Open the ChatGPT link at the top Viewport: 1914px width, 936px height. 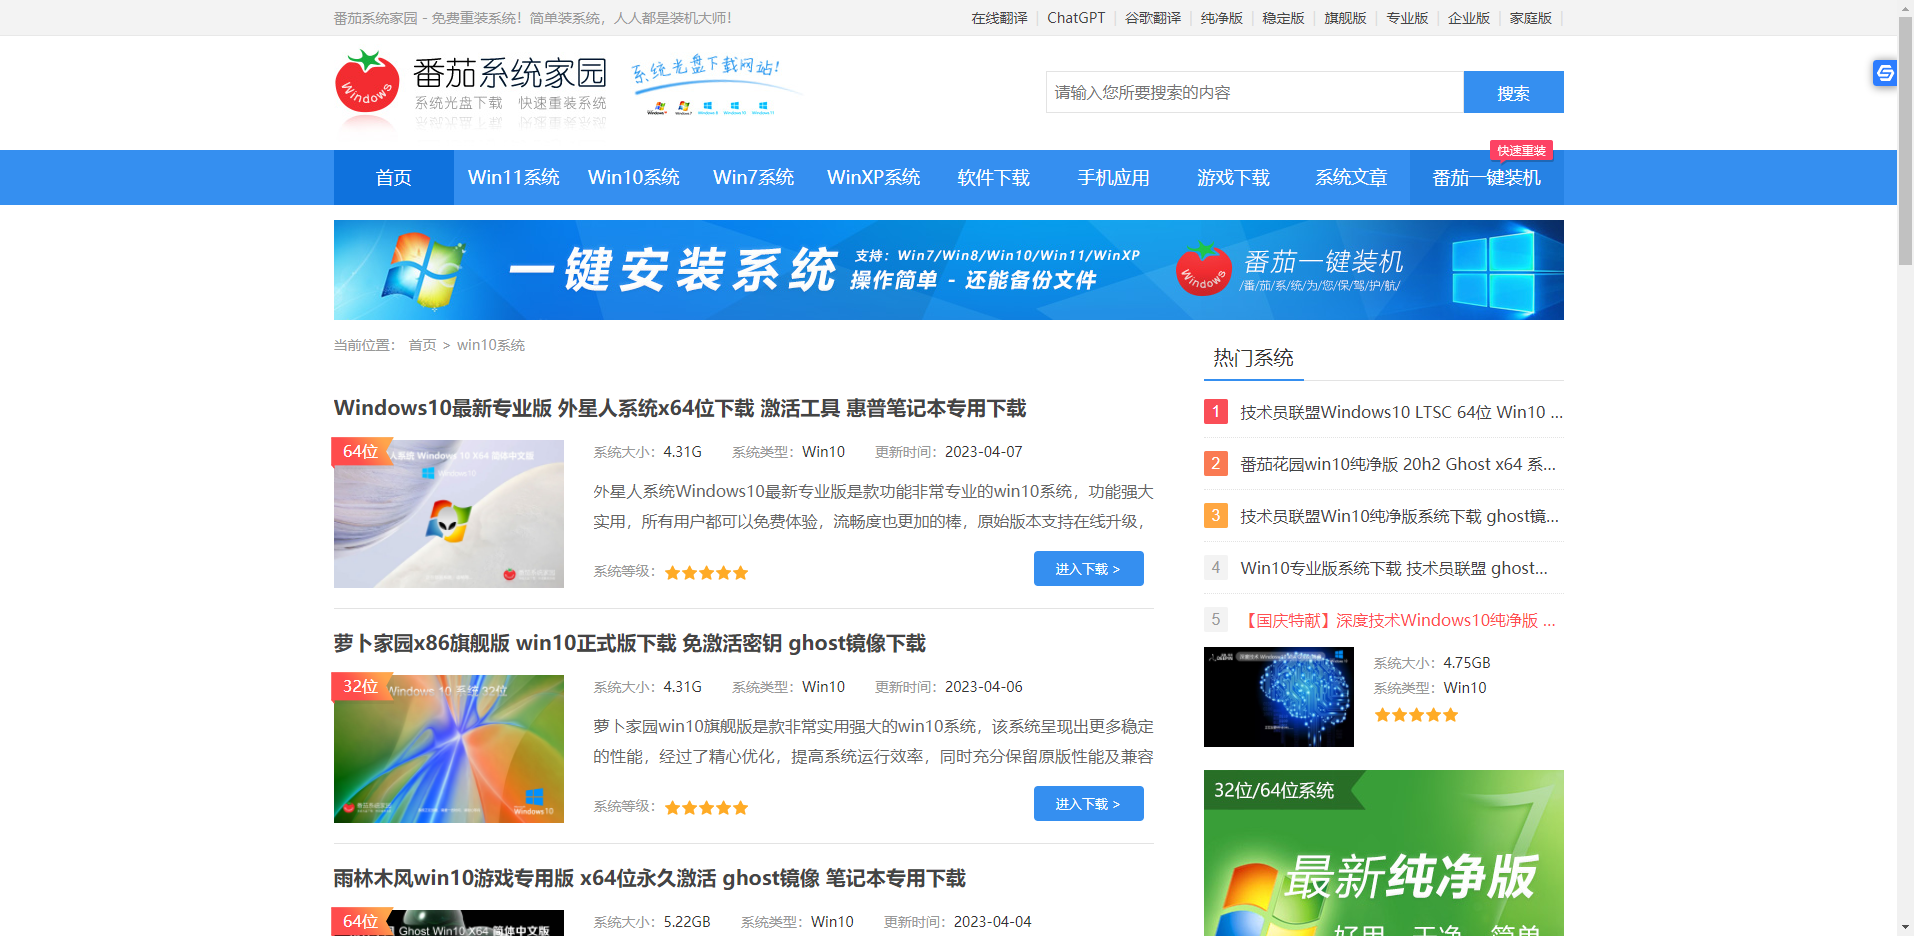[1075, 17]
